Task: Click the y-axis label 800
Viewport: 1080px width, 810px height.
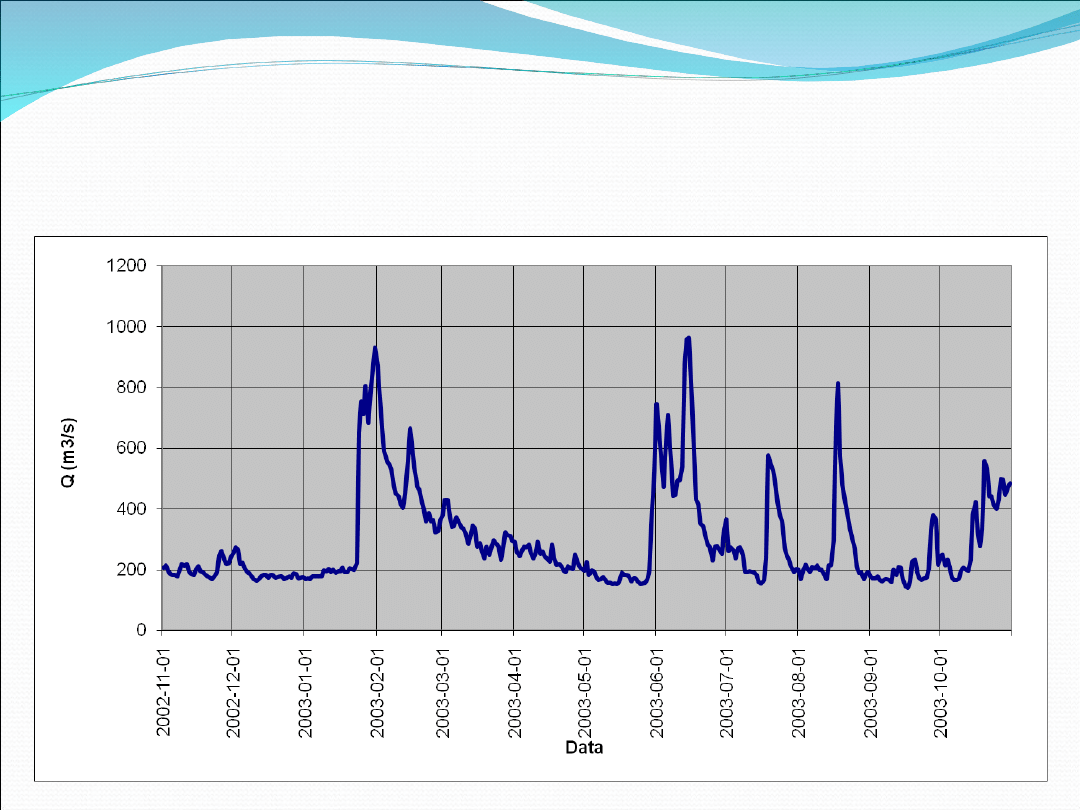Action: (x=131, y=387)
